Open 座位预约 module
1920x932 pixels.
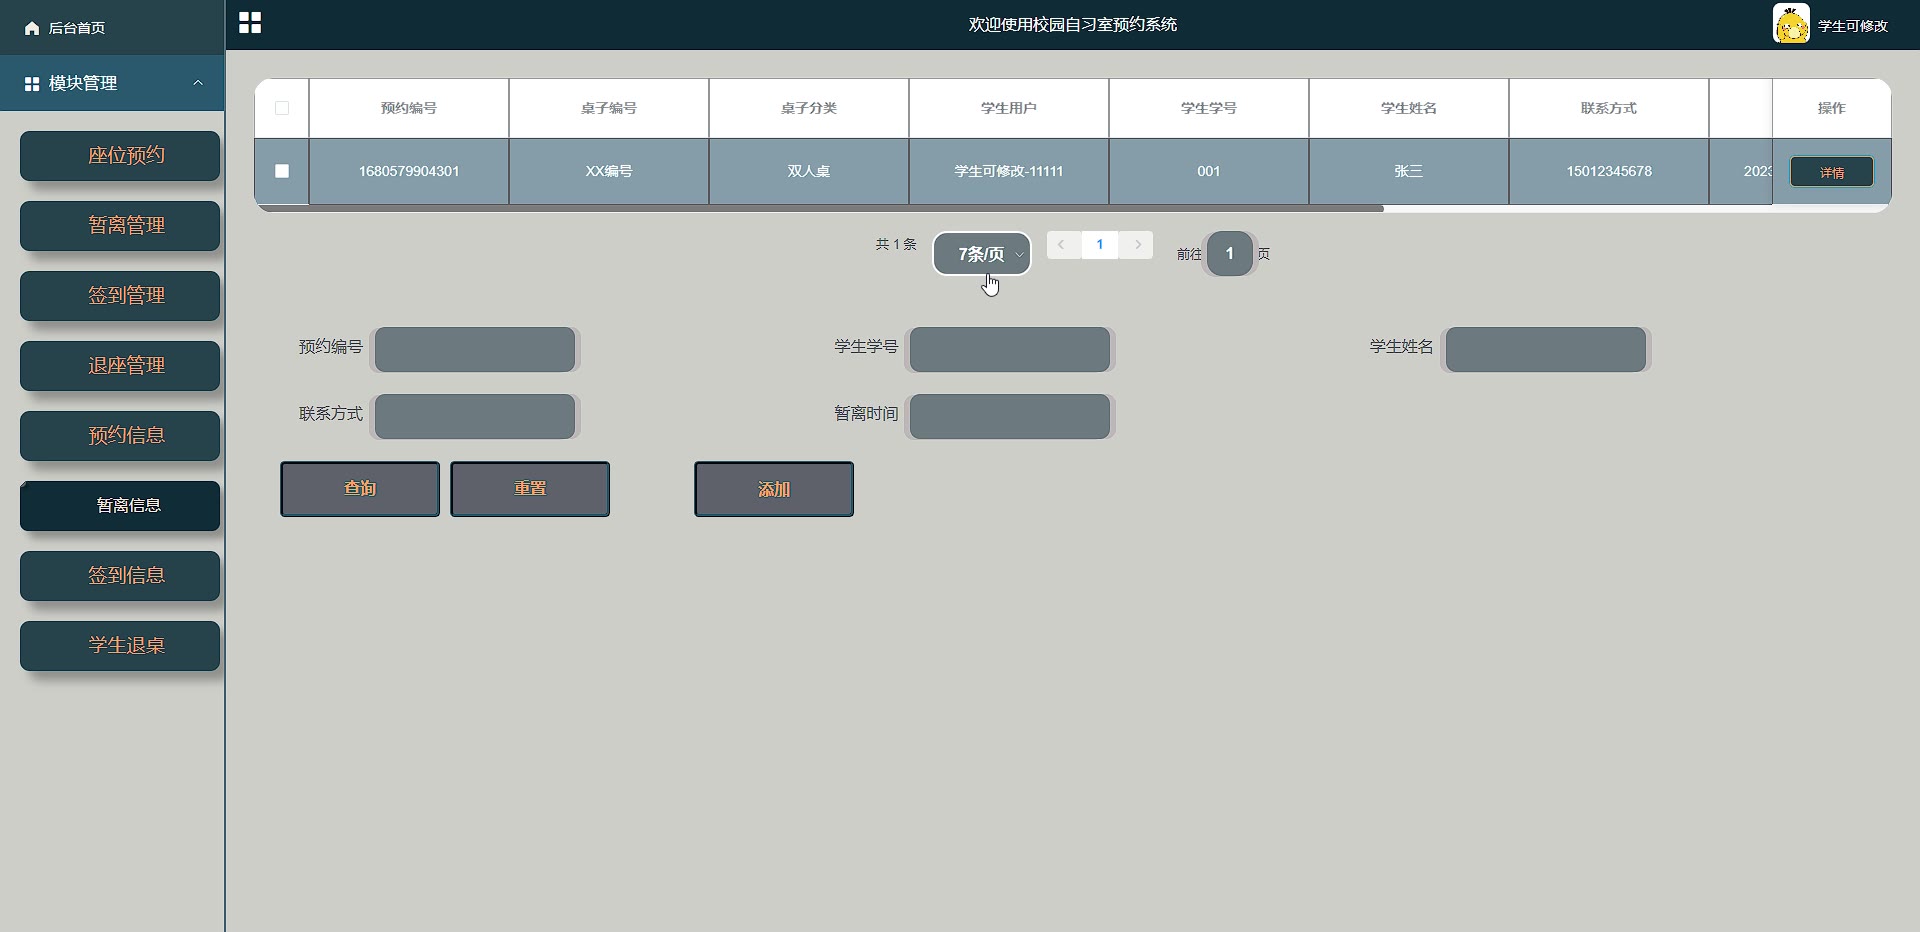[120, 156]
